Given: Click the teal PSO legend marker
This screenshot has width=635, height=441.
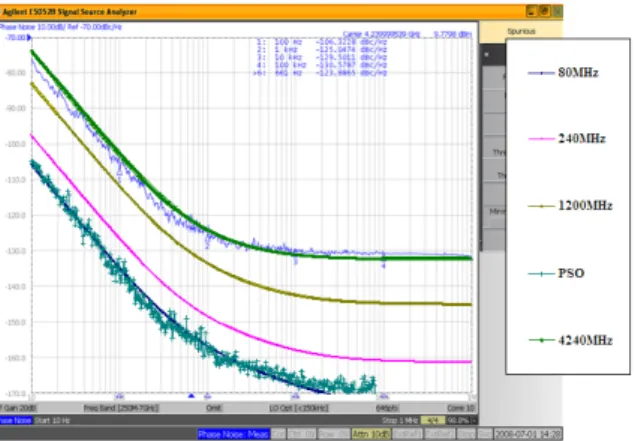Looking at the screenshot, I should point(541,274).
